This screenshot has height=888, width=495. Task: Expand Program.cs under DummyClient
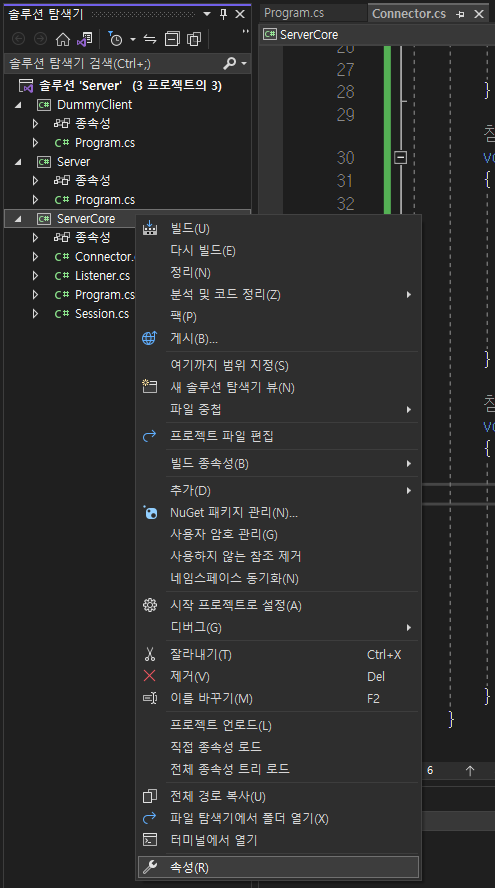point(36,143)
